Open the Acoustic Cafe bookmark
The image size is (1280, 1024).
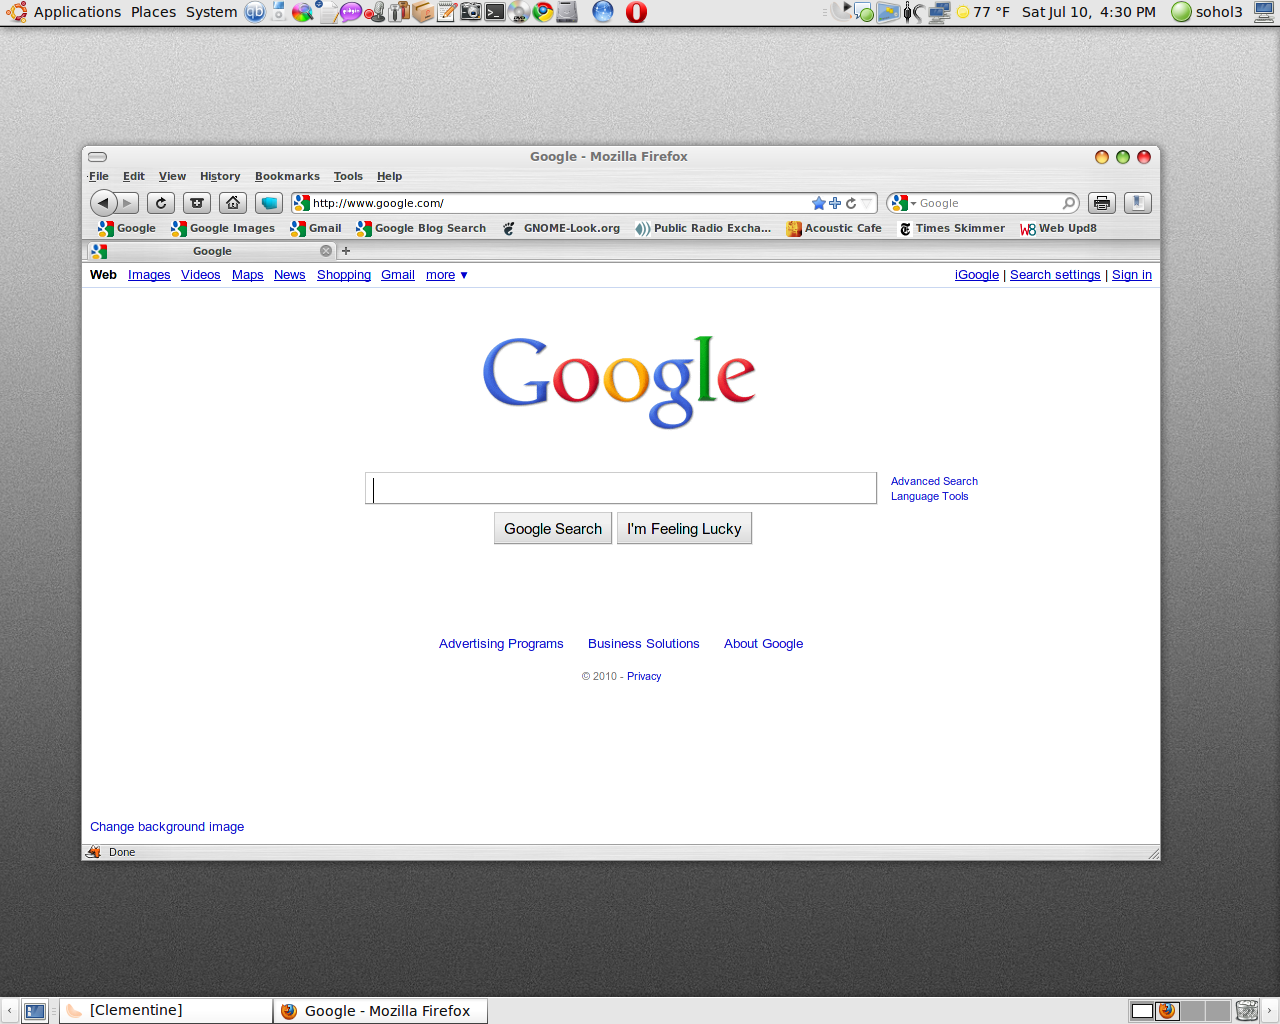[834, 228]
